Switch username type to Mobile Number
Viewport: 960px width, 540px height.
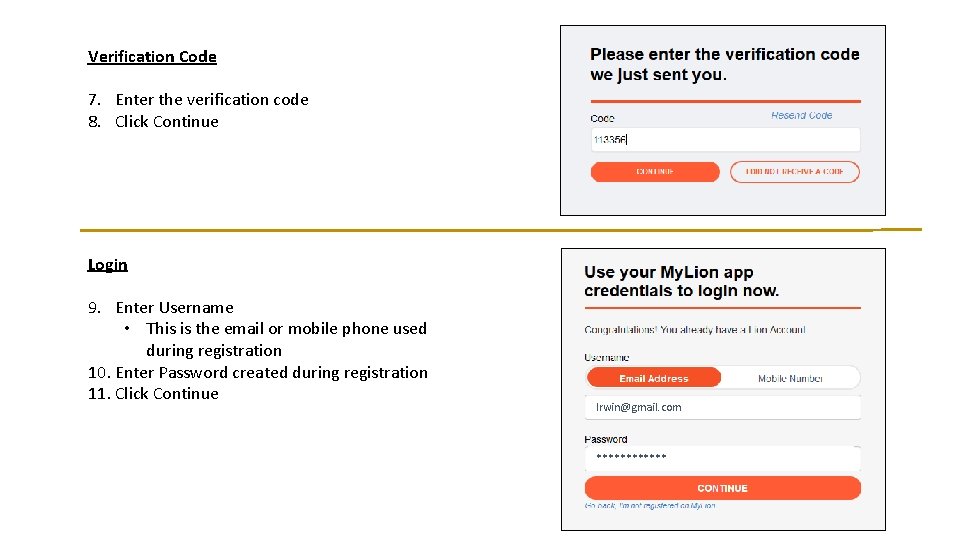(790, 378)
